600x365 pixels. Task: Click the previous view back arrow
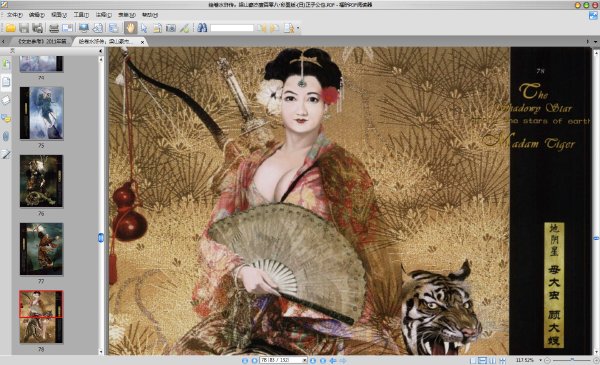pyautogui.click(x=333, y=360)
